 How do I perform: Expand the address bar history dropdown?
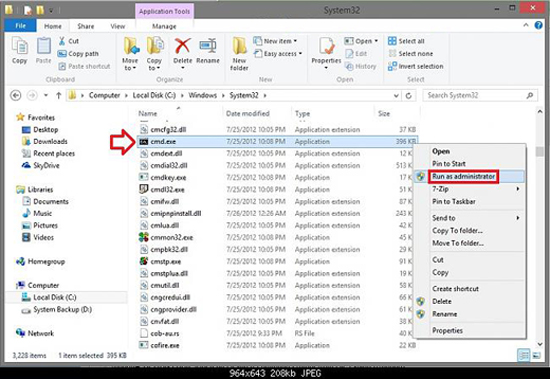click(396, 95)
